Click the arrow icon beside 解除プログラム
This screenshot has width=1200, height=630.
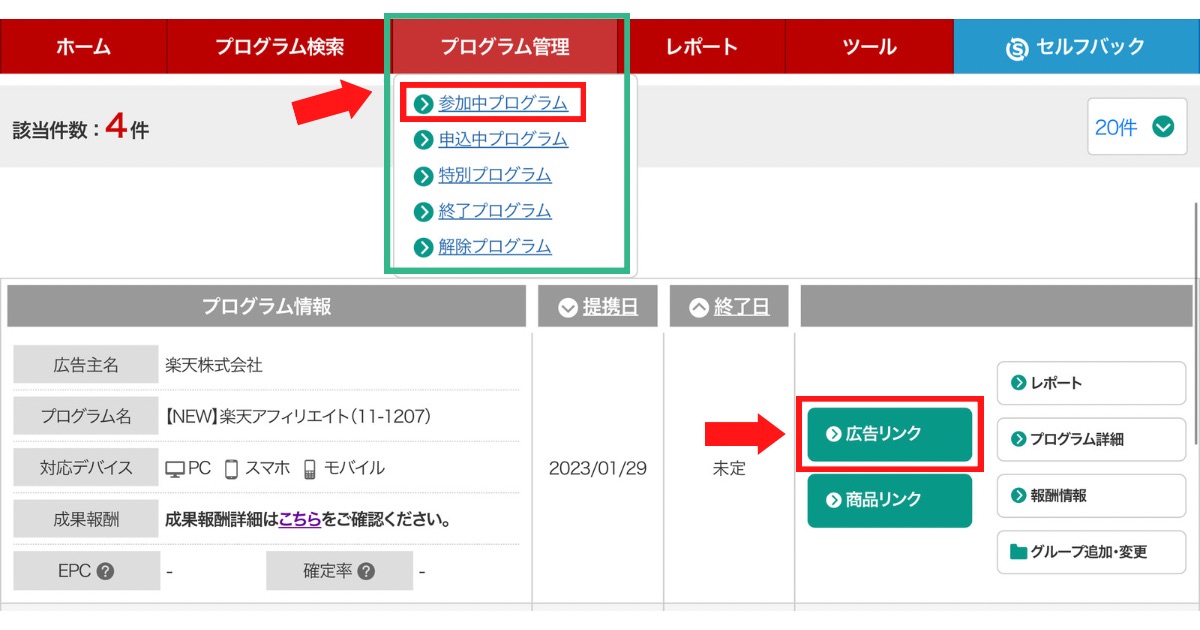pos(423,247)
